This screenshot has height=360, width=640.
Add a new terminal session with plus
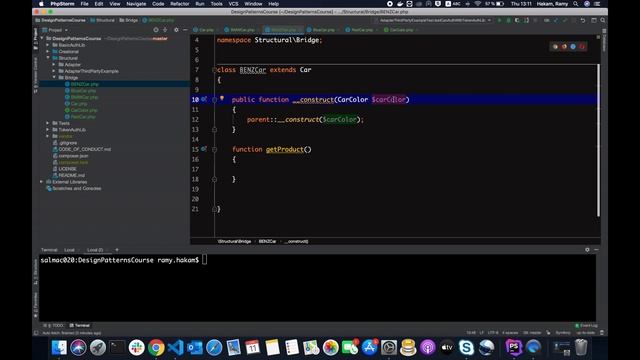point(117,249)
